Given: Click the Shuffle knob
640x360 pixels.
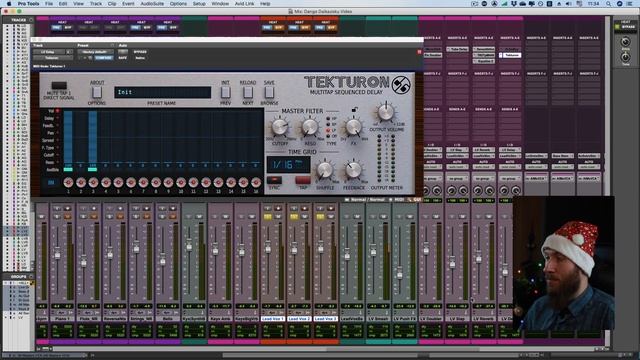Looking at the screenshot, I should point(325,171).
